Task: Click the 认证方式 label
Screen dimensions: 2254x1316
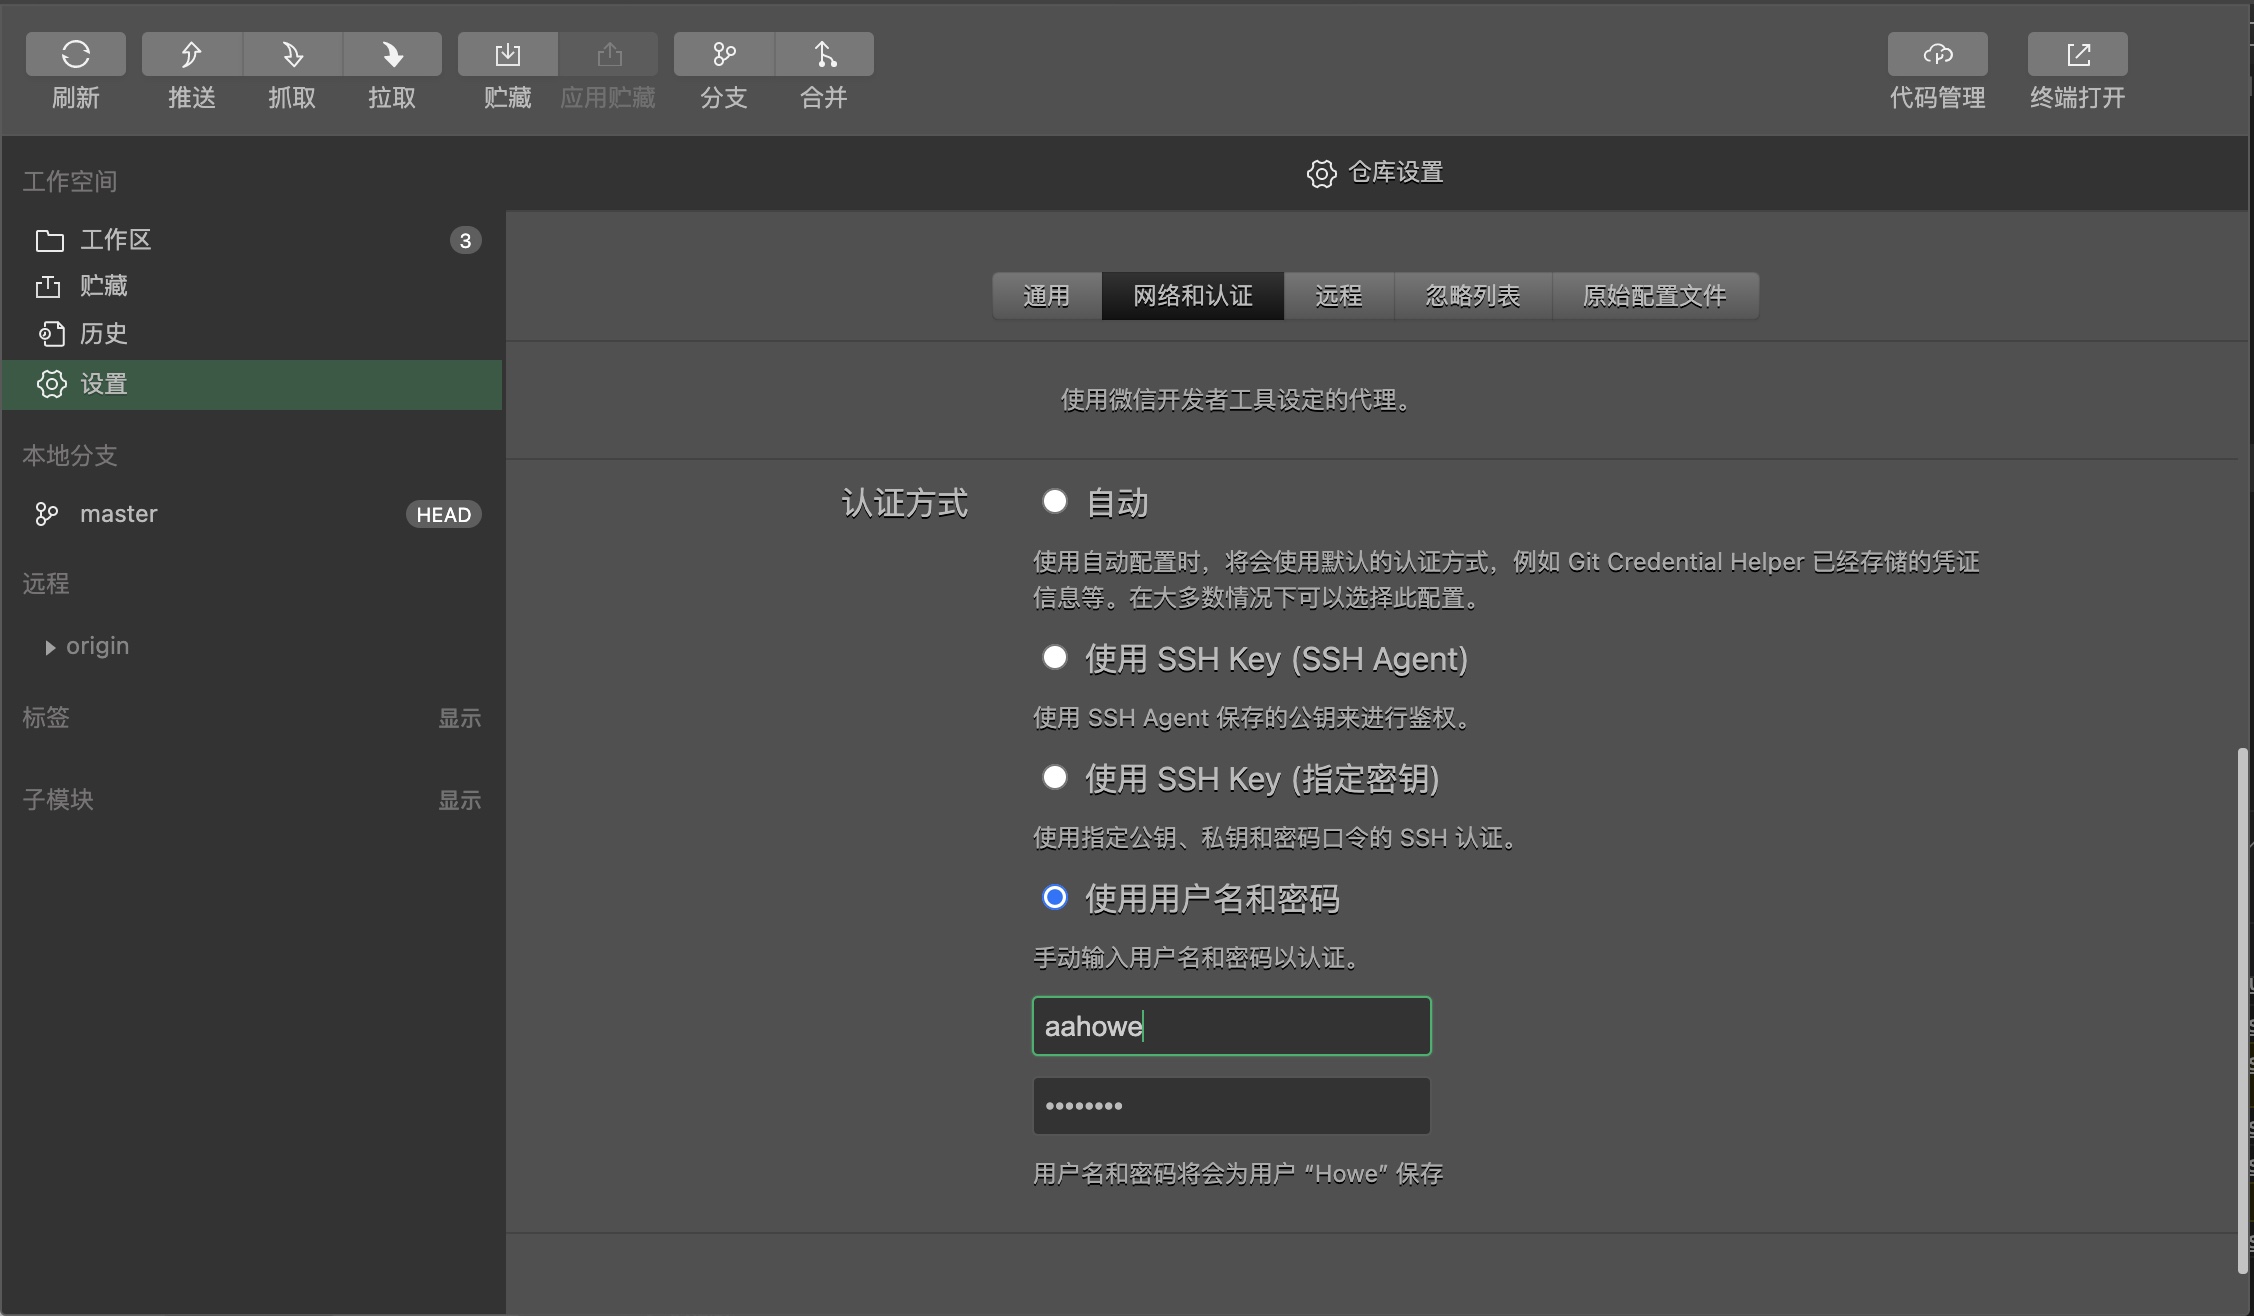Action: click(905, 503)
